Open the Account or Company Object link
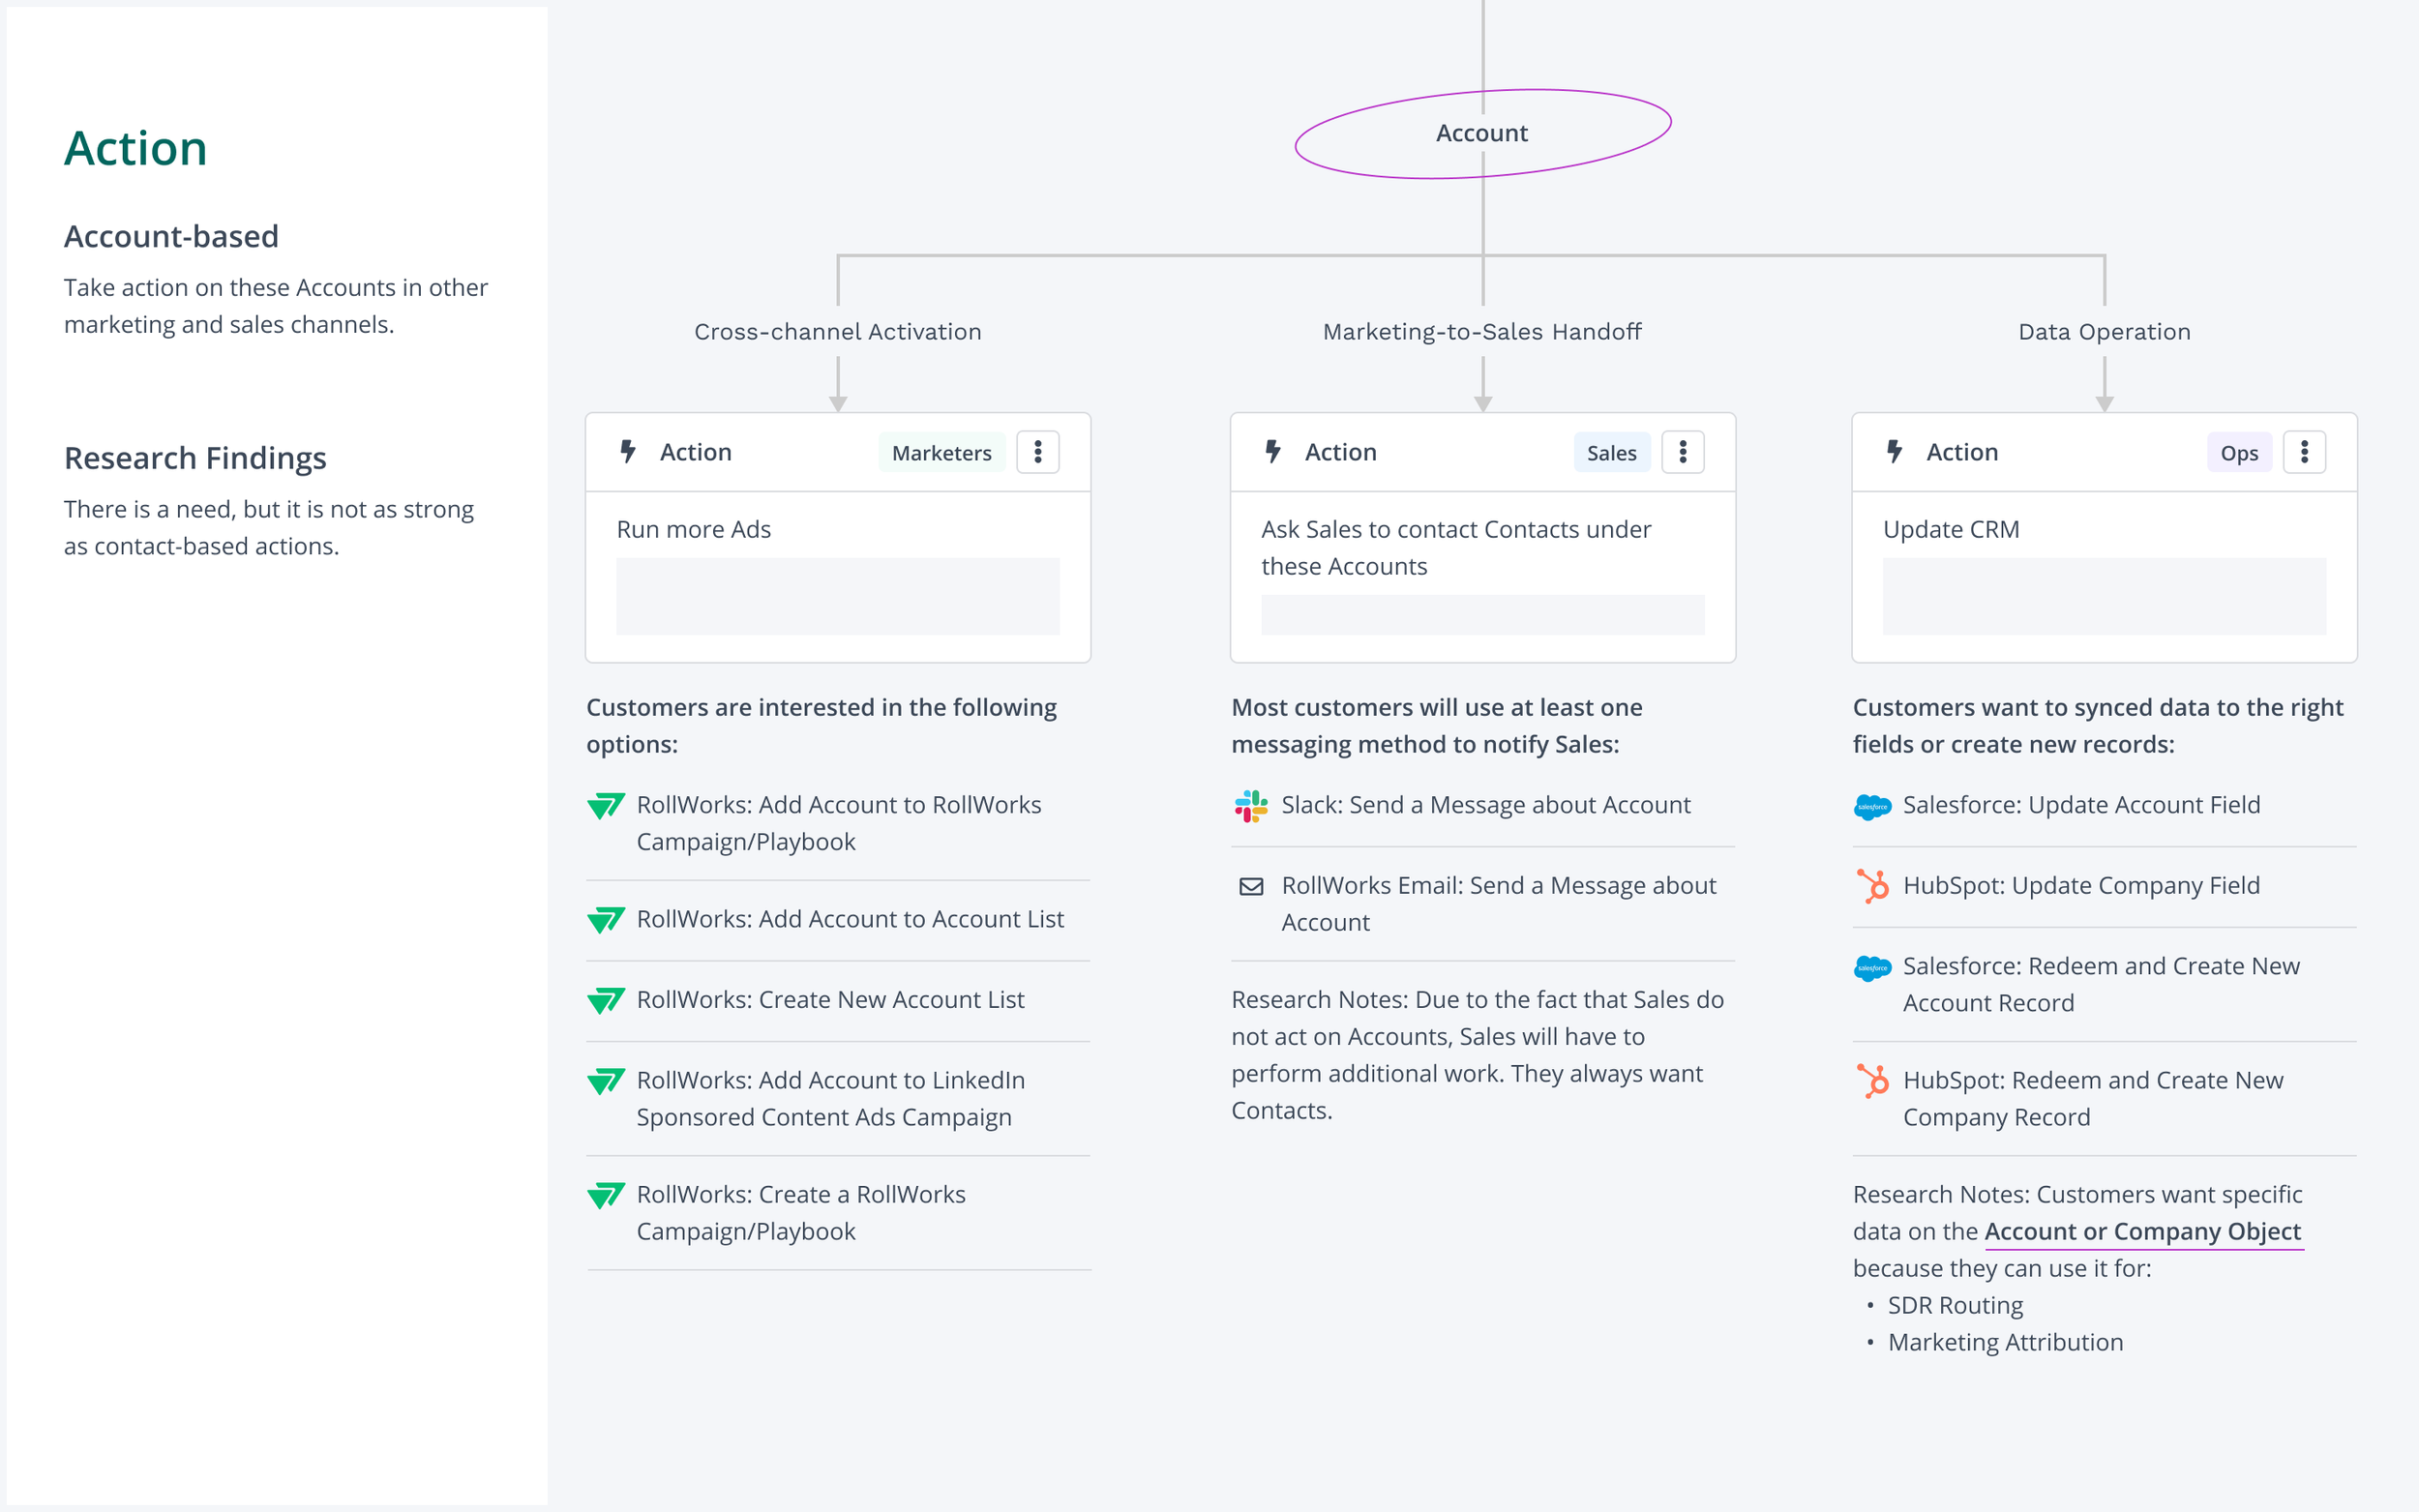 tap(2142, 1232)
